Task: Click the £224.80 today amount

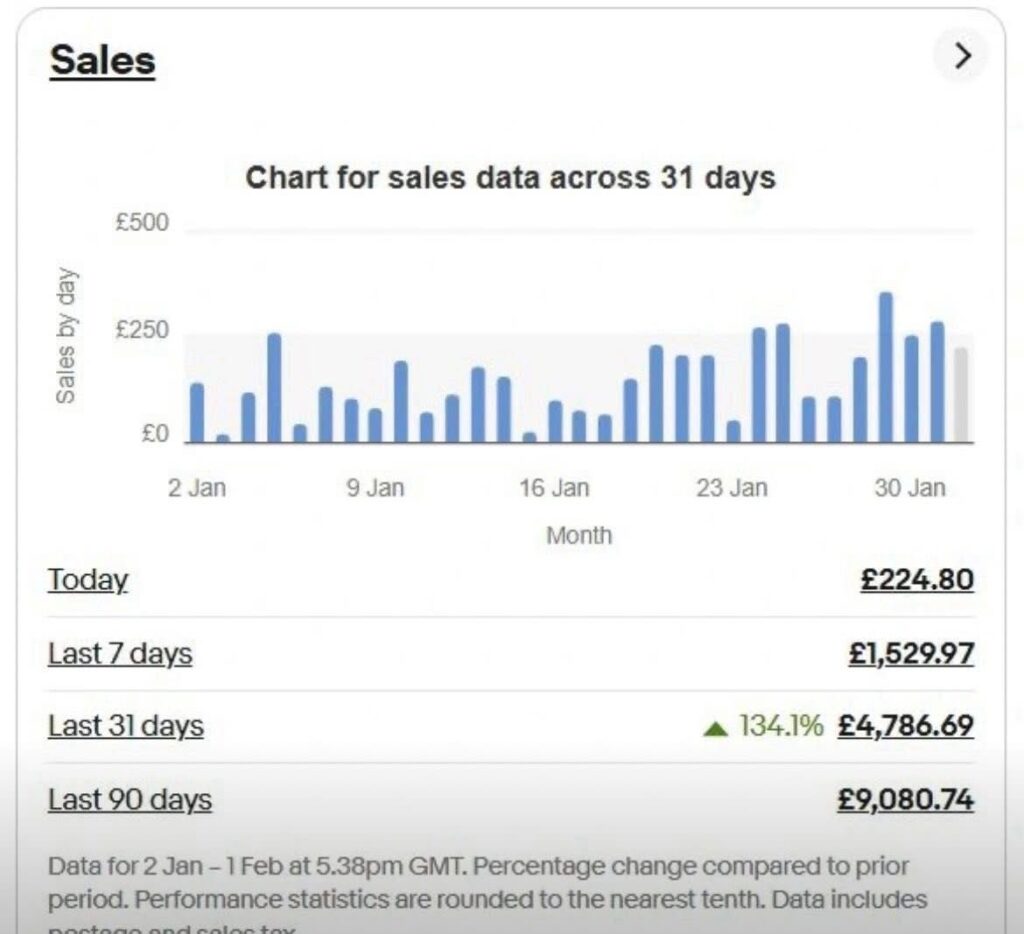Action: [x=916, y=580]
